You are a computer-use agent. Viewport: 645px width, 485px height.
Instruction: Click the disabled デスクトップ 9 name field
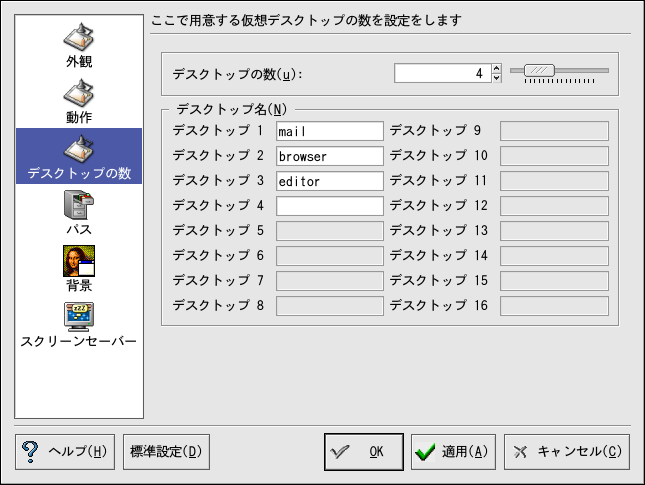tap(554, 131)
